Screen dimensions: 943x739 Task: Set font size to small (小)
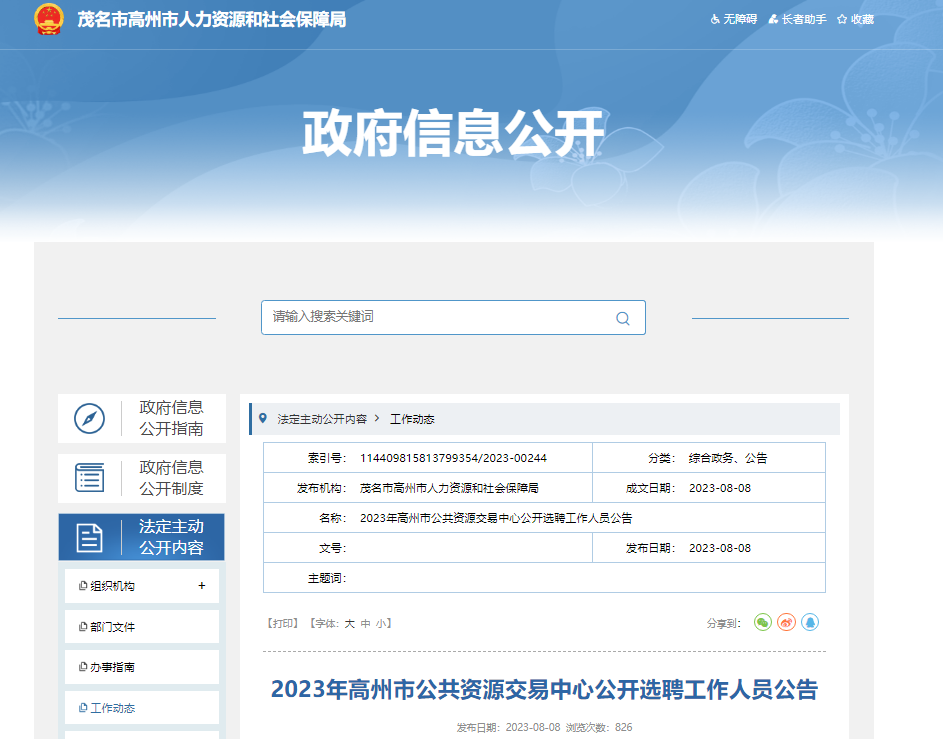tap(381, 623)
